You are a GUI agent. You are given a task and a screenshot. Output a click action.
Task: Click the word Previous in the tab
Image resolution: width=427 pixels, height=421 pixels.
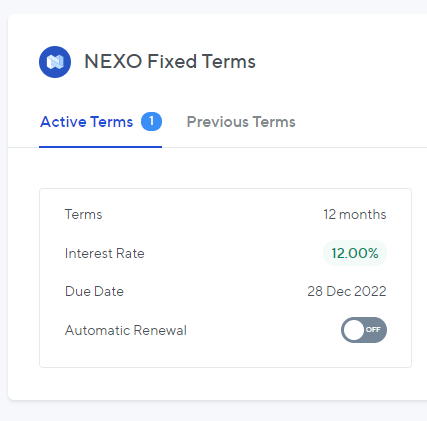pos(218,122)
